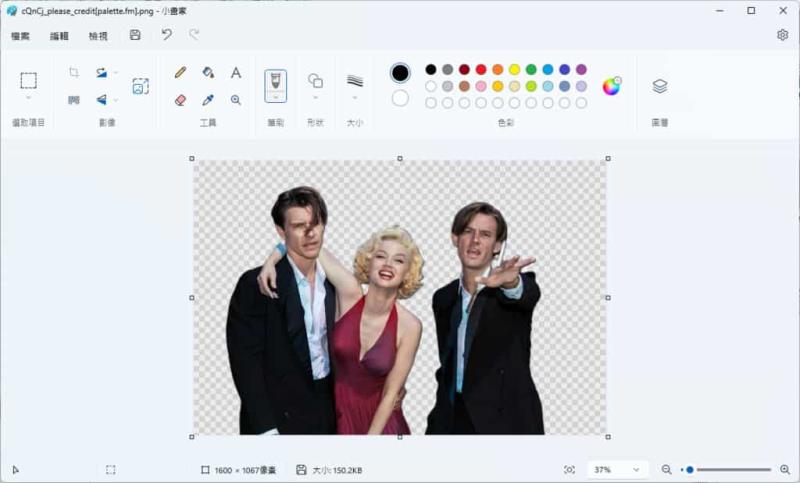Viewport: 800px width, 483px height.
Task: Click the selection size icon in status bar
Action: [x=111, y=470]
